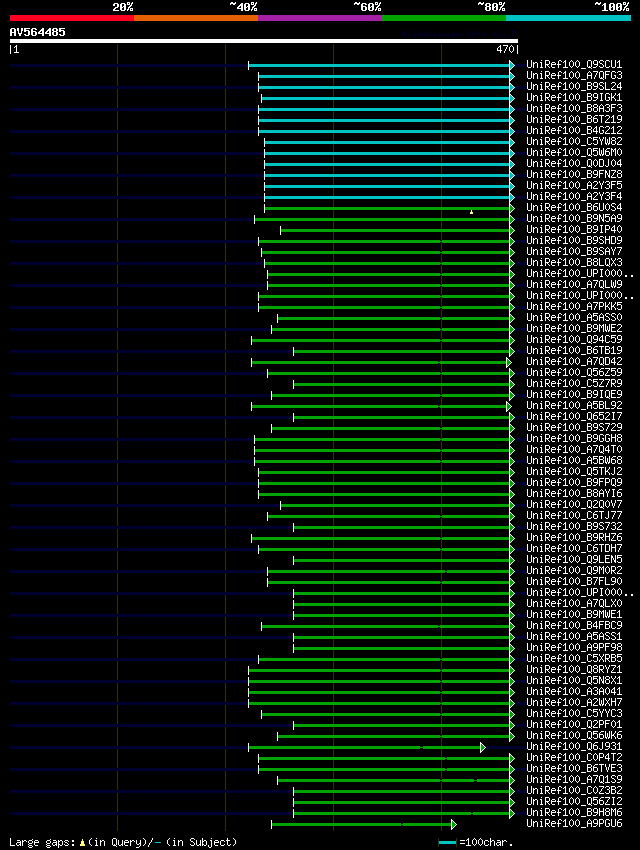640x850 pixels.
Task: Open hit UniRef100_C6TJ77
Action: (x=574, y=516)
